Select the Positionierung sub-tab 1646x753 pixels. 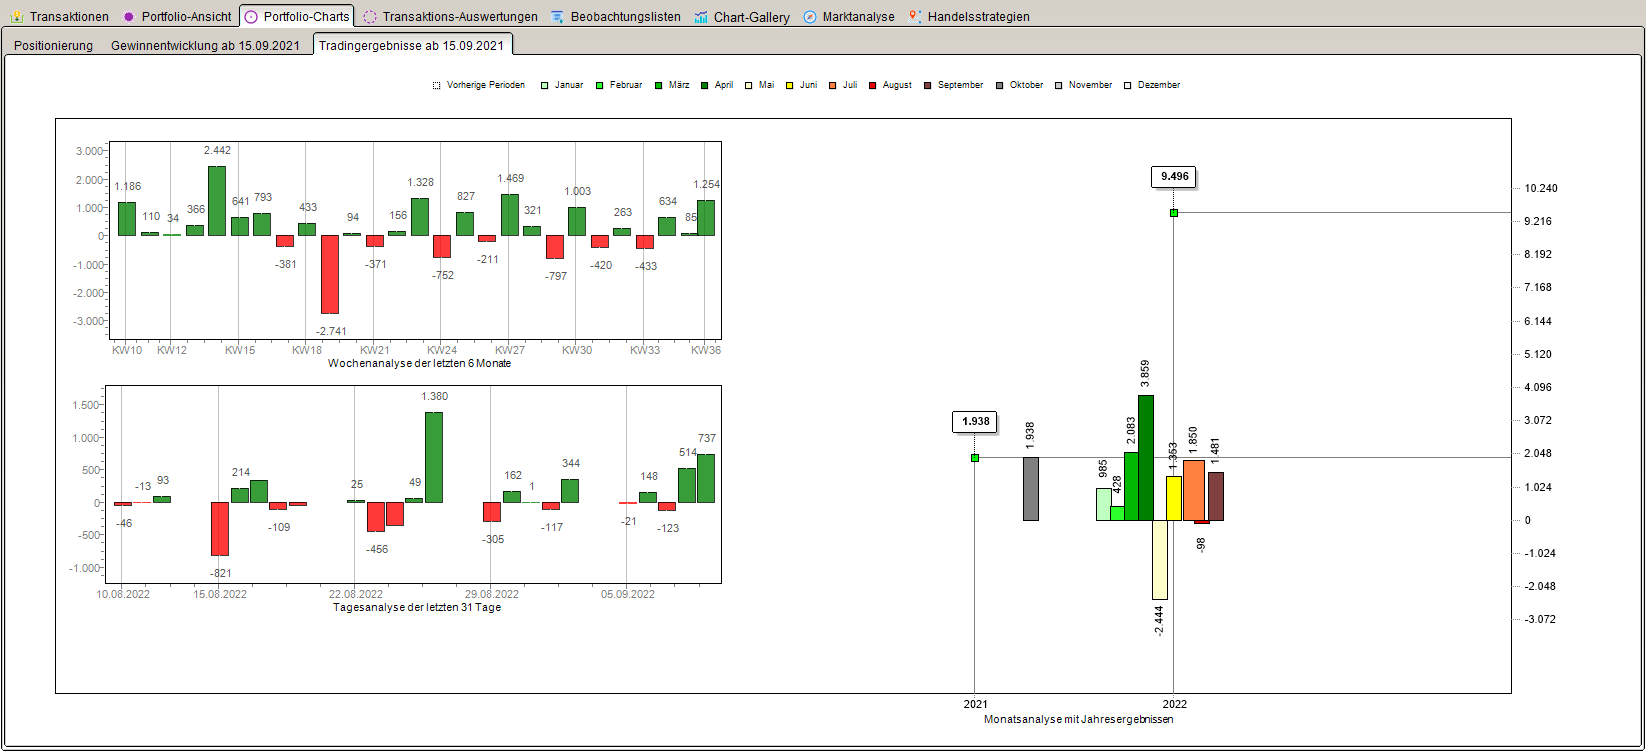point(54,46)
